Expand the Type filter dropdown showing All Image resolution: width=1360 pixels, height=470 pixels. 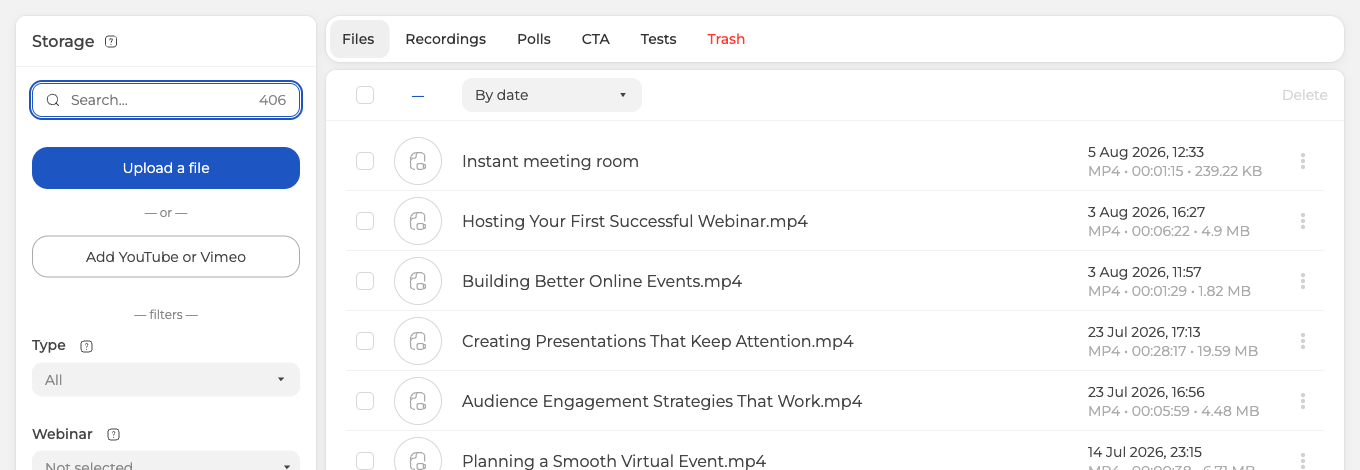[x=166, y=380]
